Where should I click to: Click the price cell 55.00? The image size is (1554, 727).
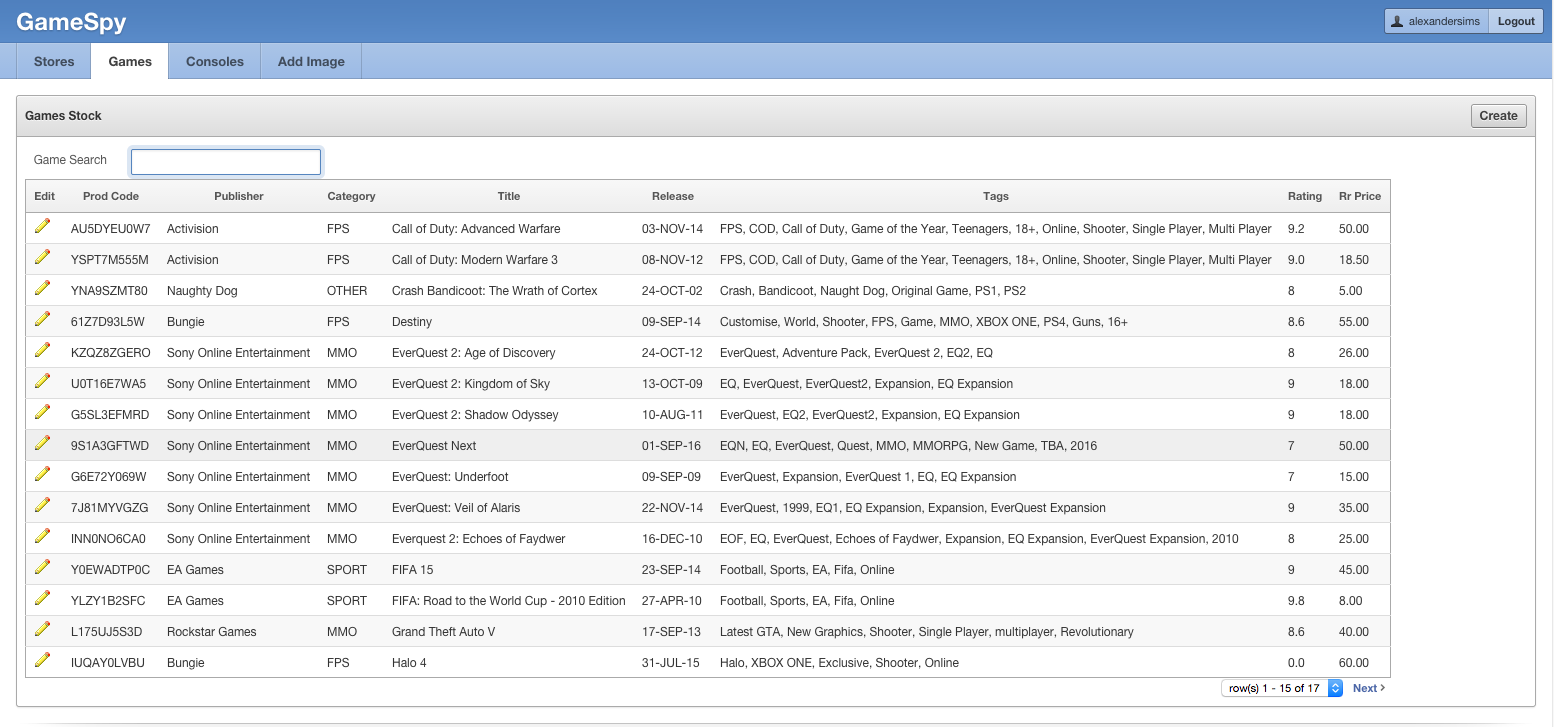point(1354,322)
